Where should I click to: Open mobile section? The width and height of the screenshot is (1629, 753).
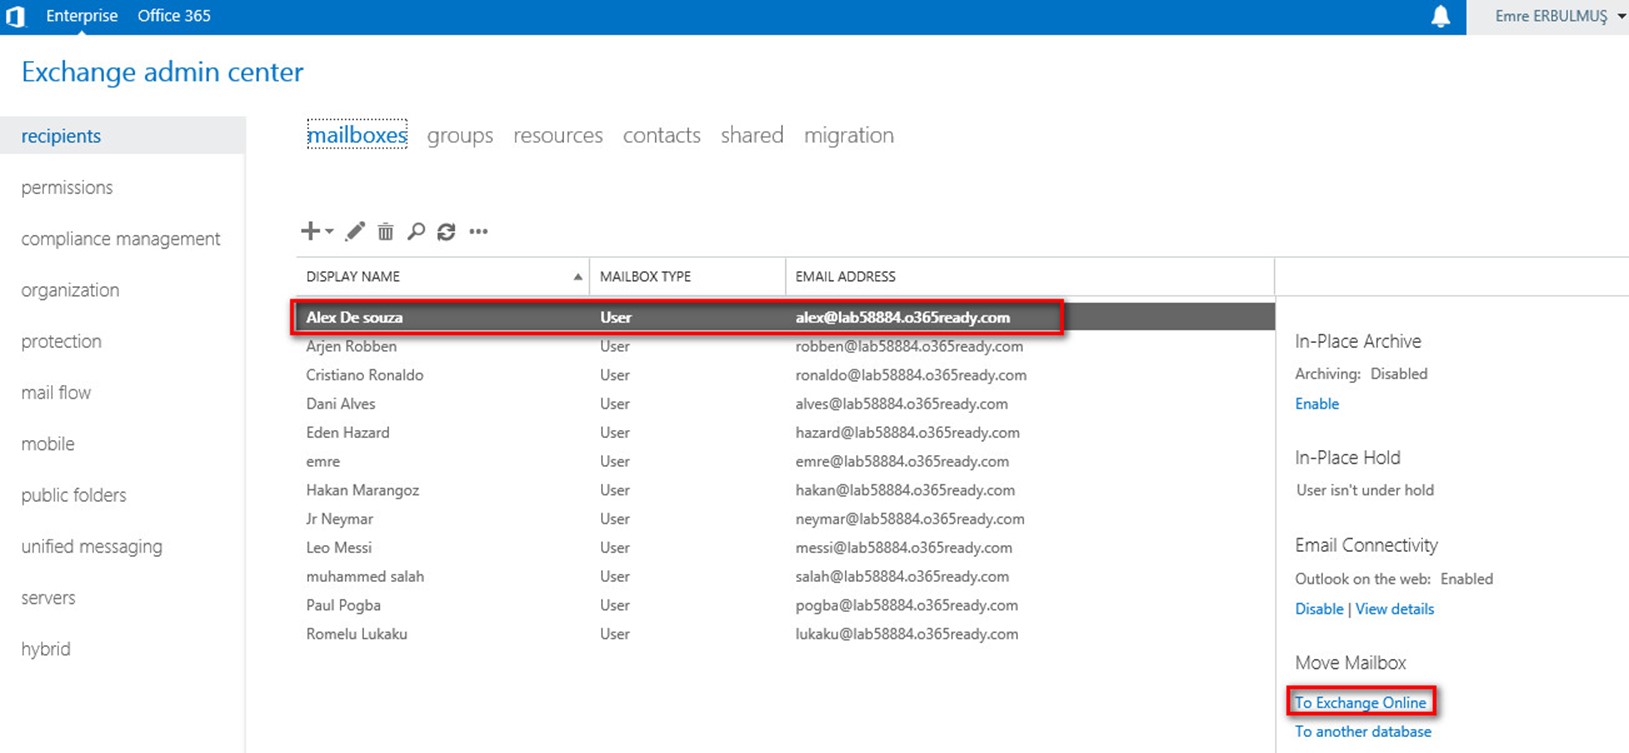tap(48, 444)
